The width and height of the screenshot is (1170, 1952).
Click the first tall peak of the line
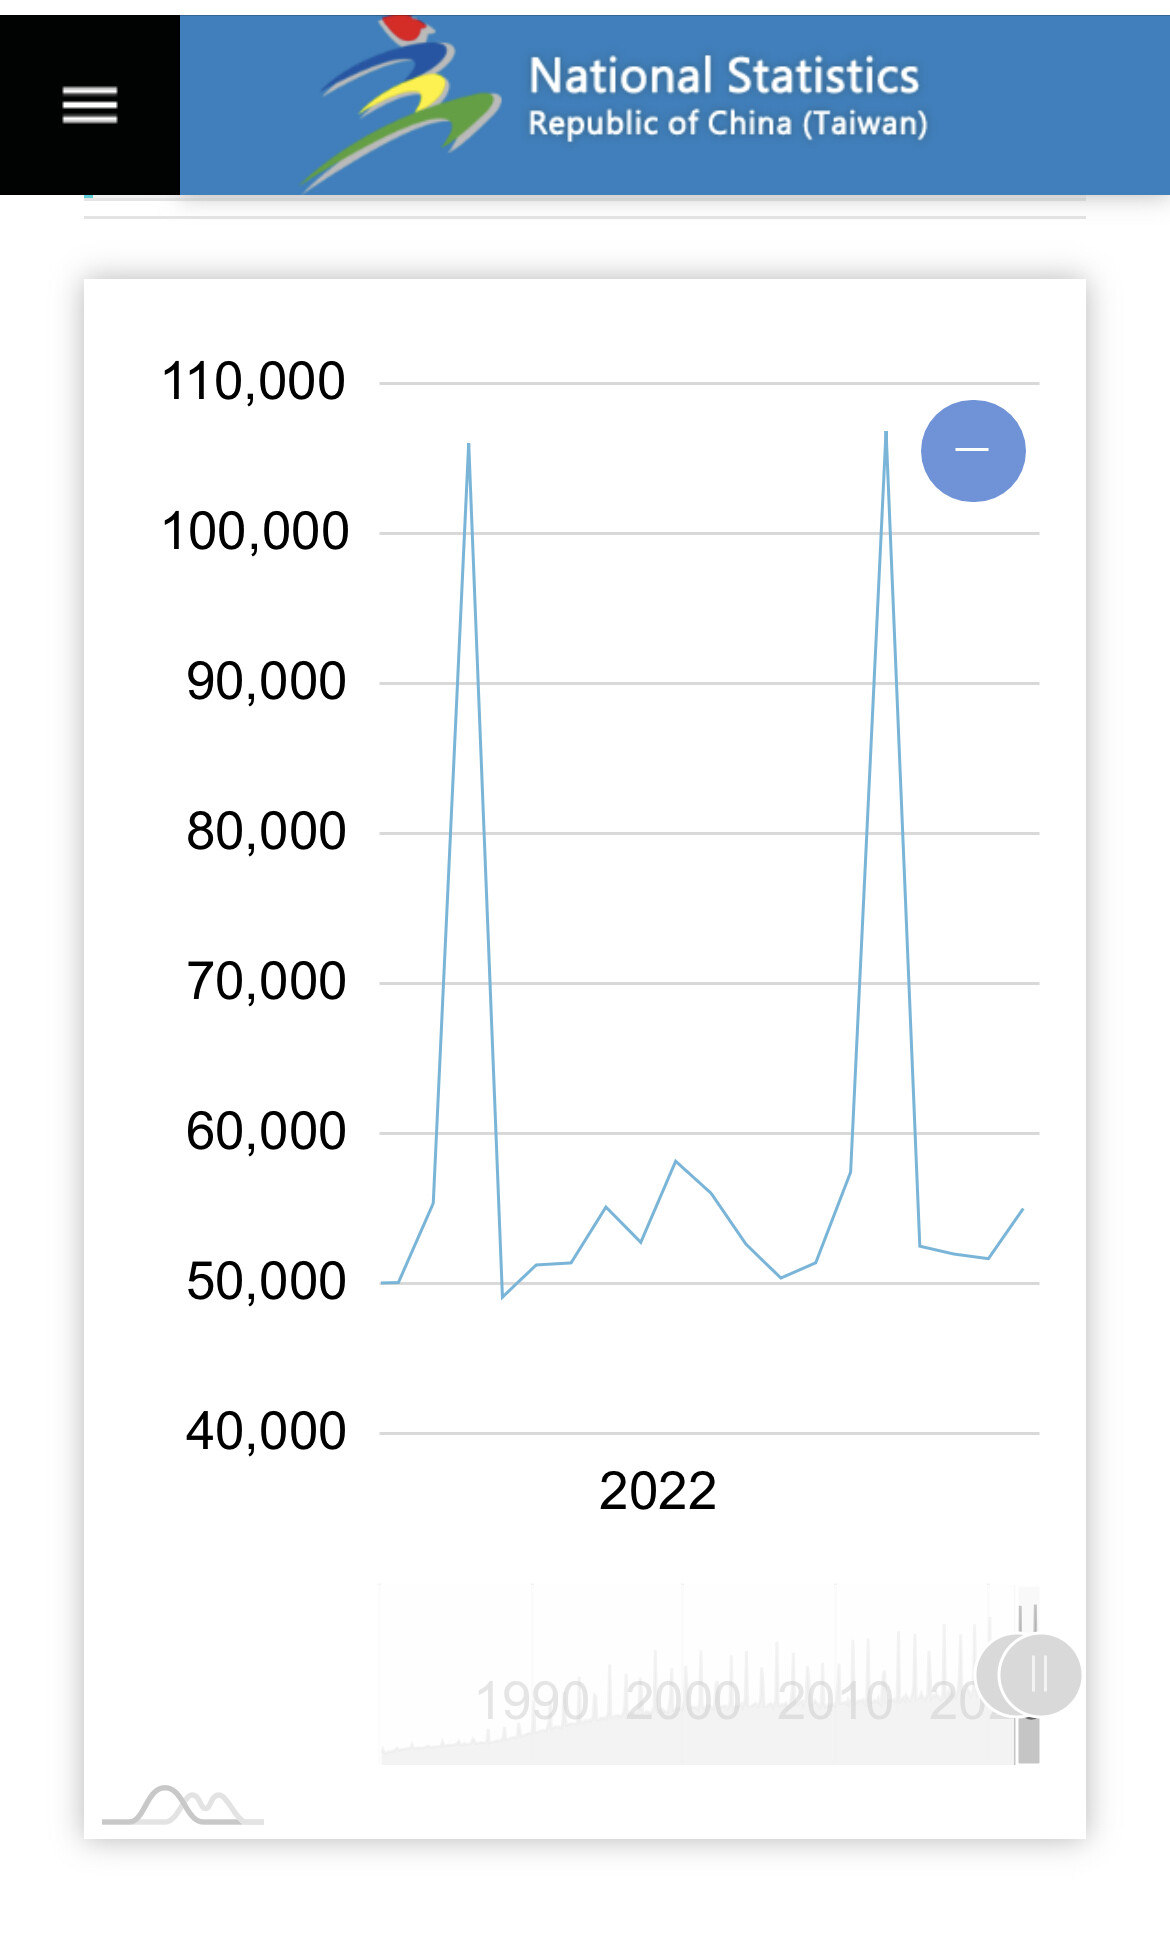coord(468,445)
